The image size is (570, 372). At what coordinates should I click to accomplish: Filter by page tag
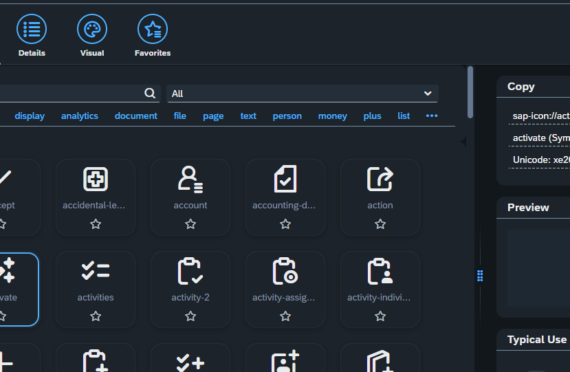click(x=213, y=116)
